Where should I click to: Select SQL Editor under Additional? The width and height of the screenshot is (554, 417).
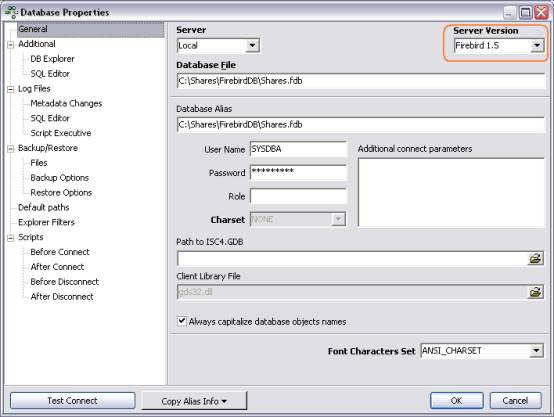(x=50, y=74)
